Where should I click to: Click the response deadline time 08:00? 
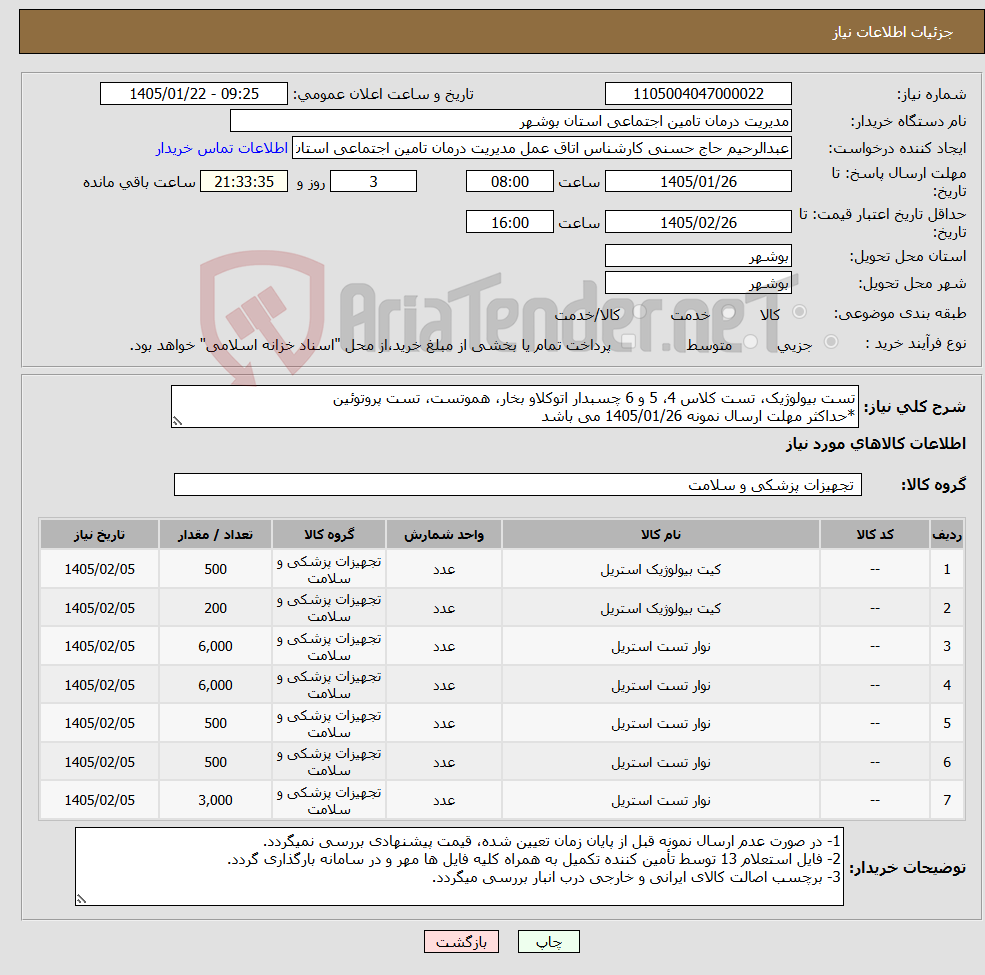coord(509,182)
